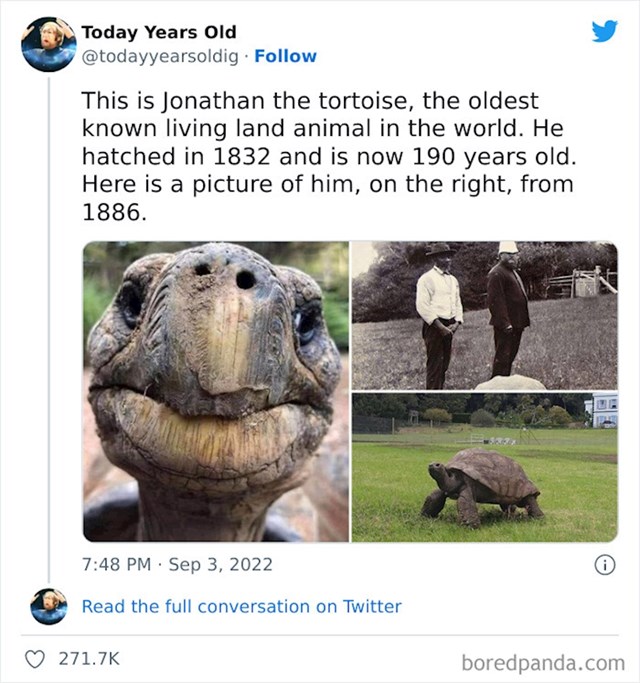Click the Today Years Old profile avatar
640x683 pixels.
click(x=49, y=44)
